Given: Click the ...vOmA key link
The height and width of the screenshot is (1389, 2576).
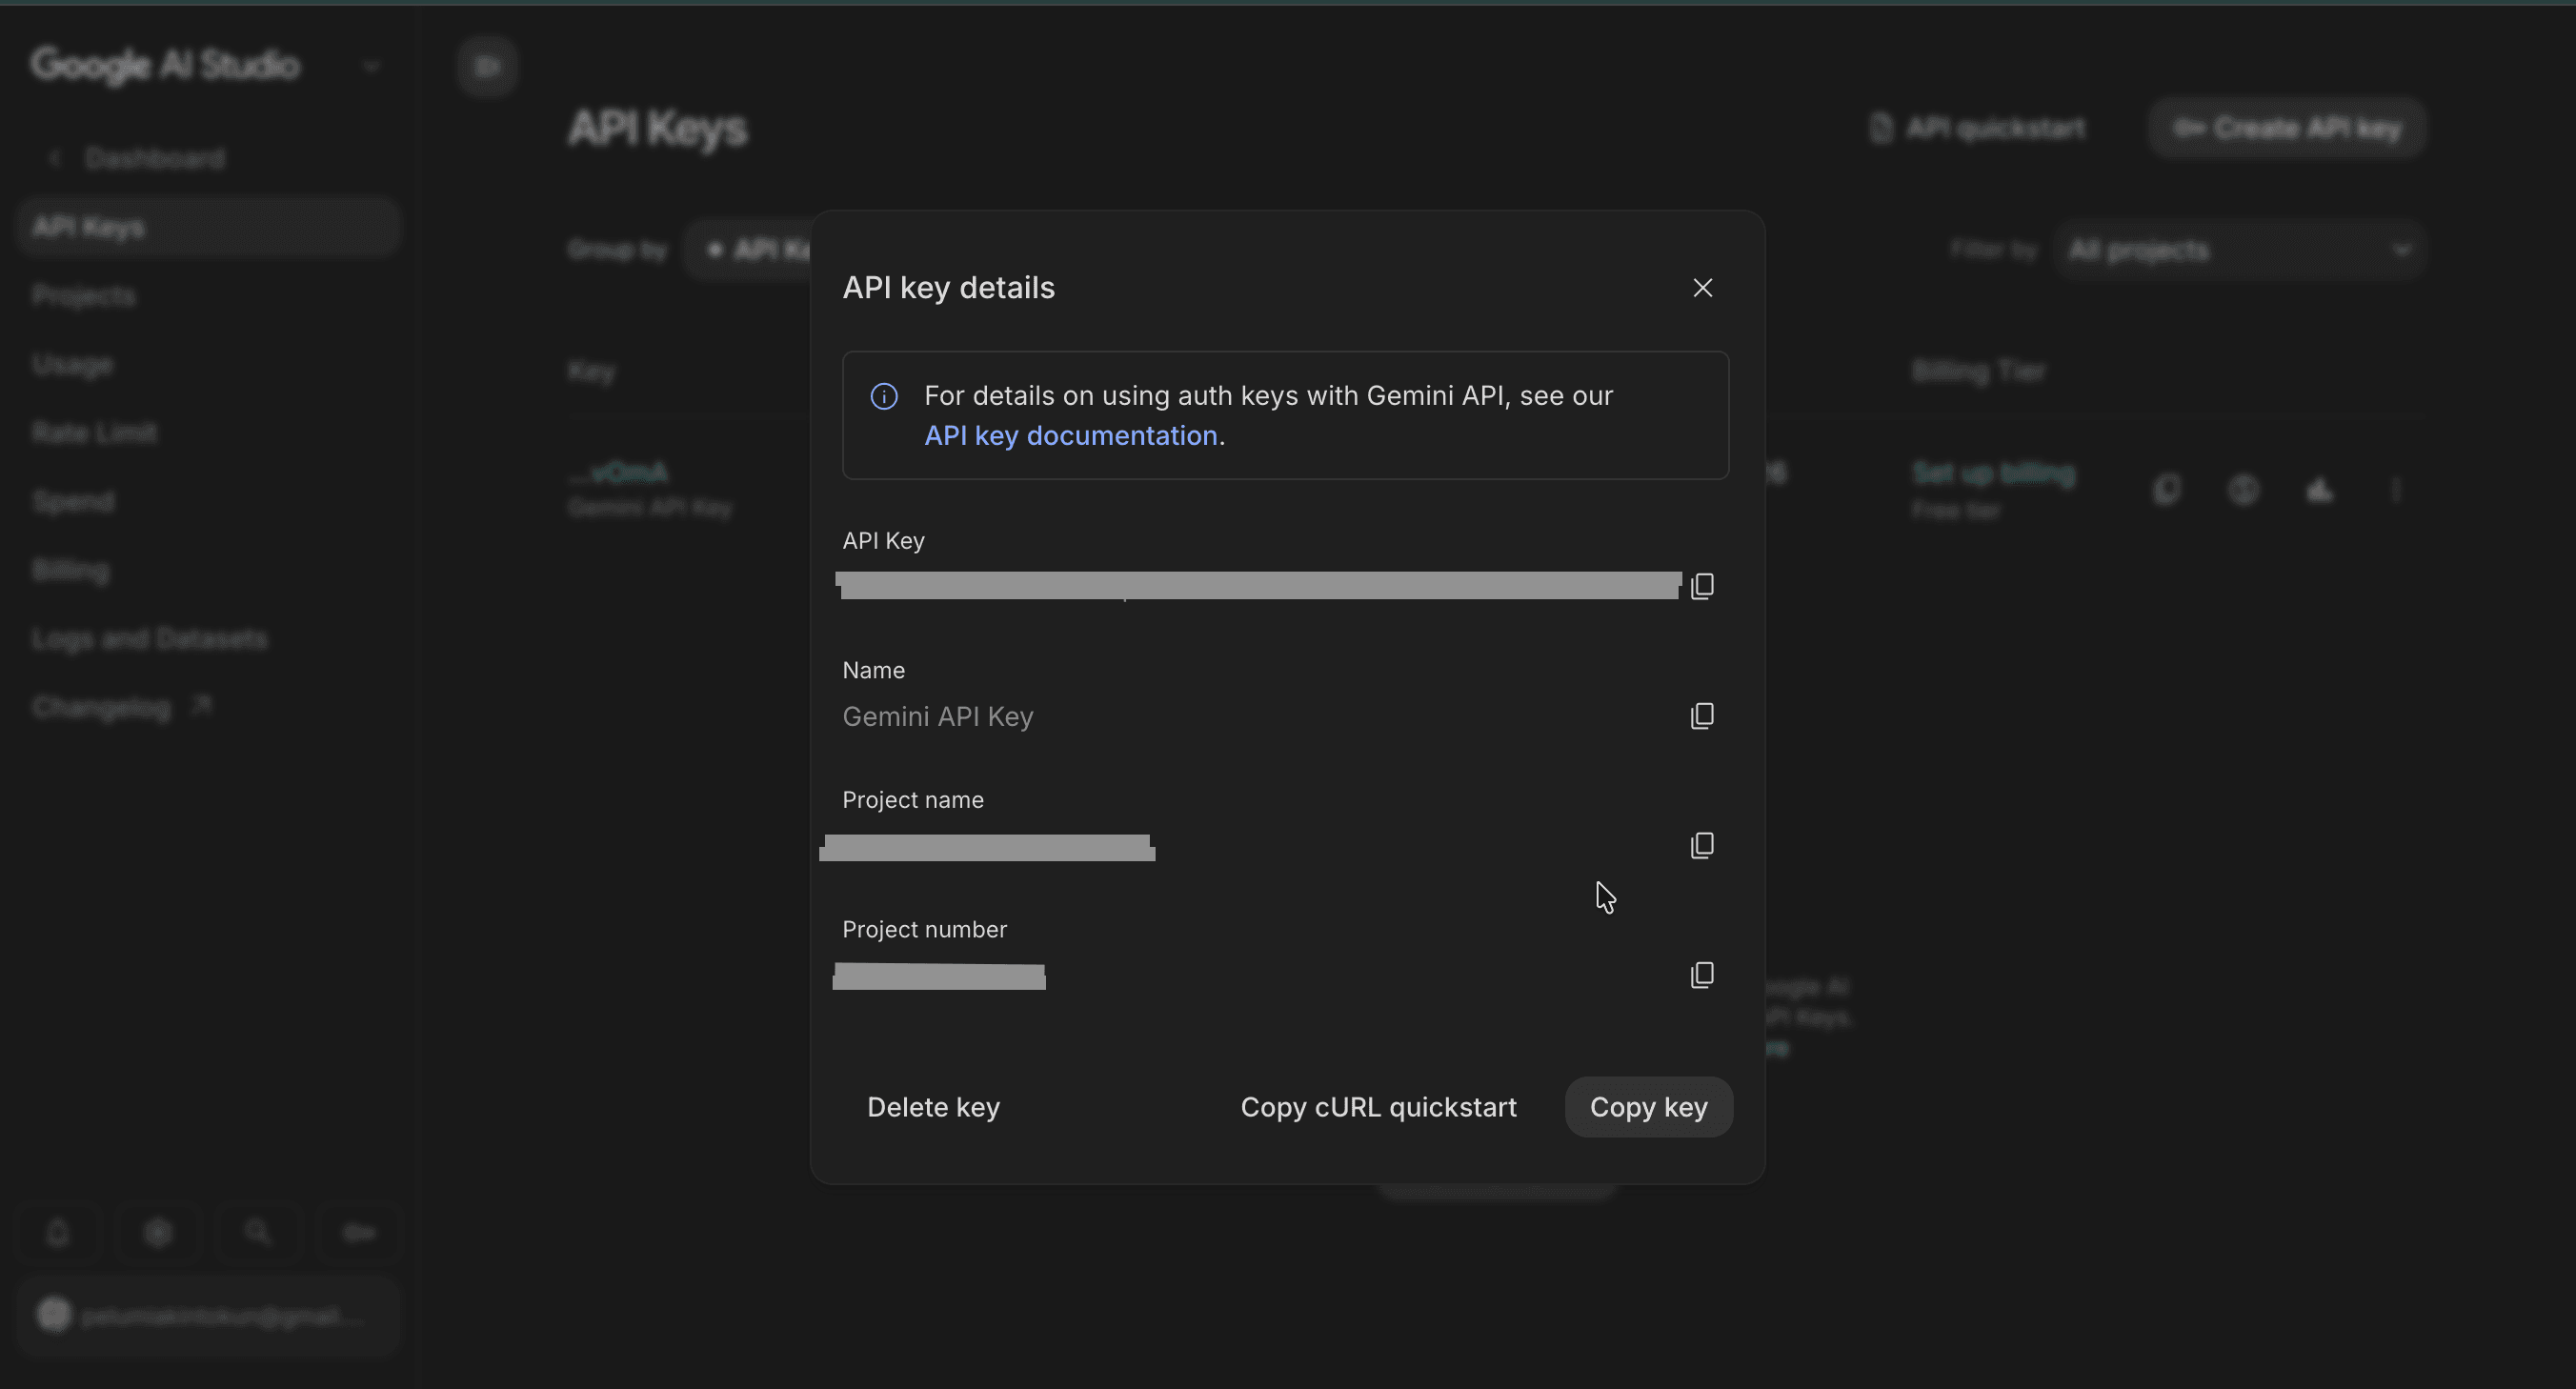Looking at the screenshot, I should (619, 472).
